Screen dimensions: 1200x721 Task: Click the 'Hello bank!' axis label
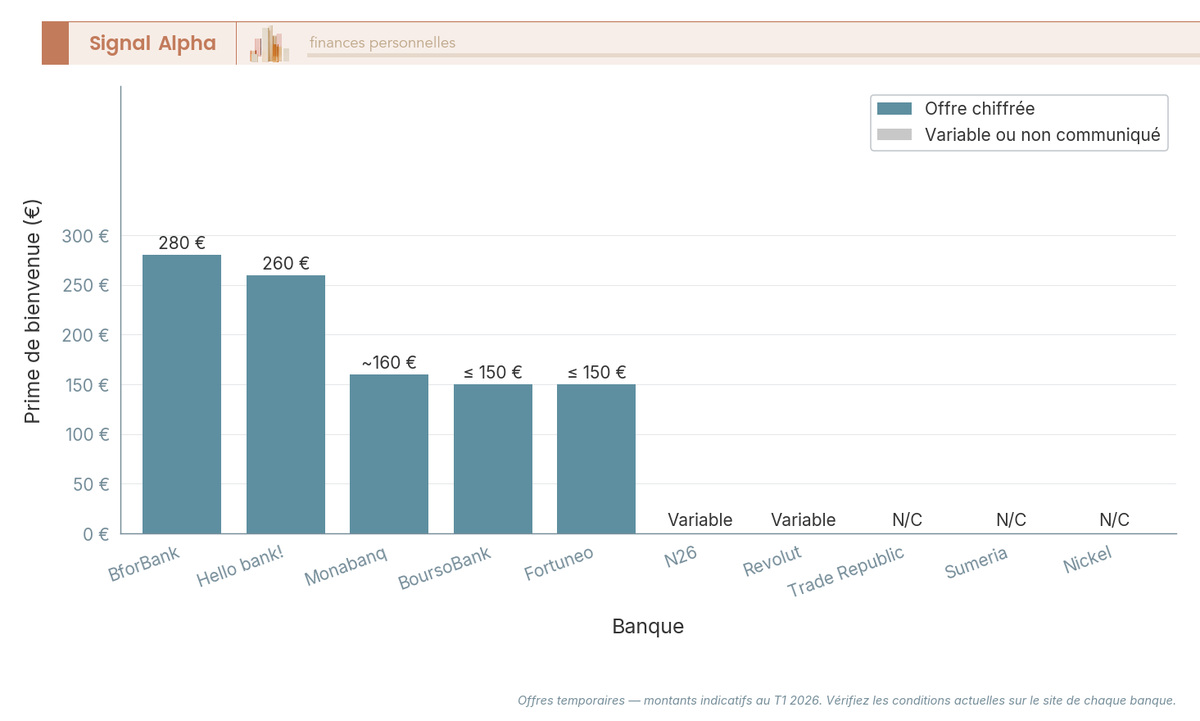[x=241, y=566]
